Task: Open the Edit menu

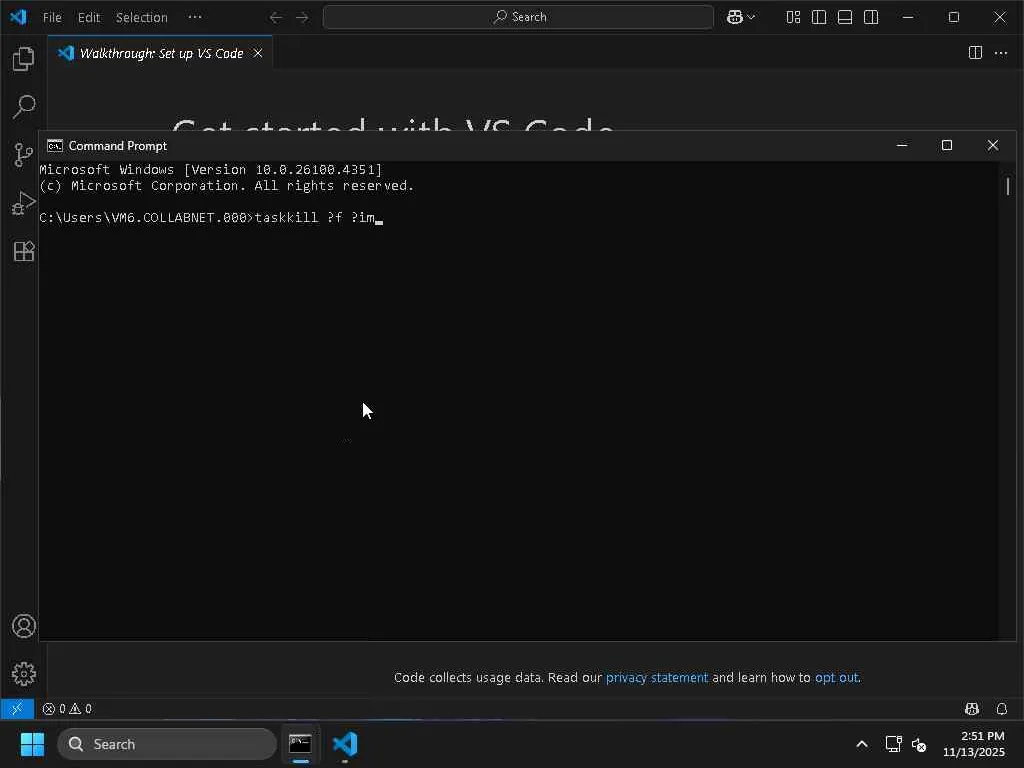Action: click(x=89, y=17)
